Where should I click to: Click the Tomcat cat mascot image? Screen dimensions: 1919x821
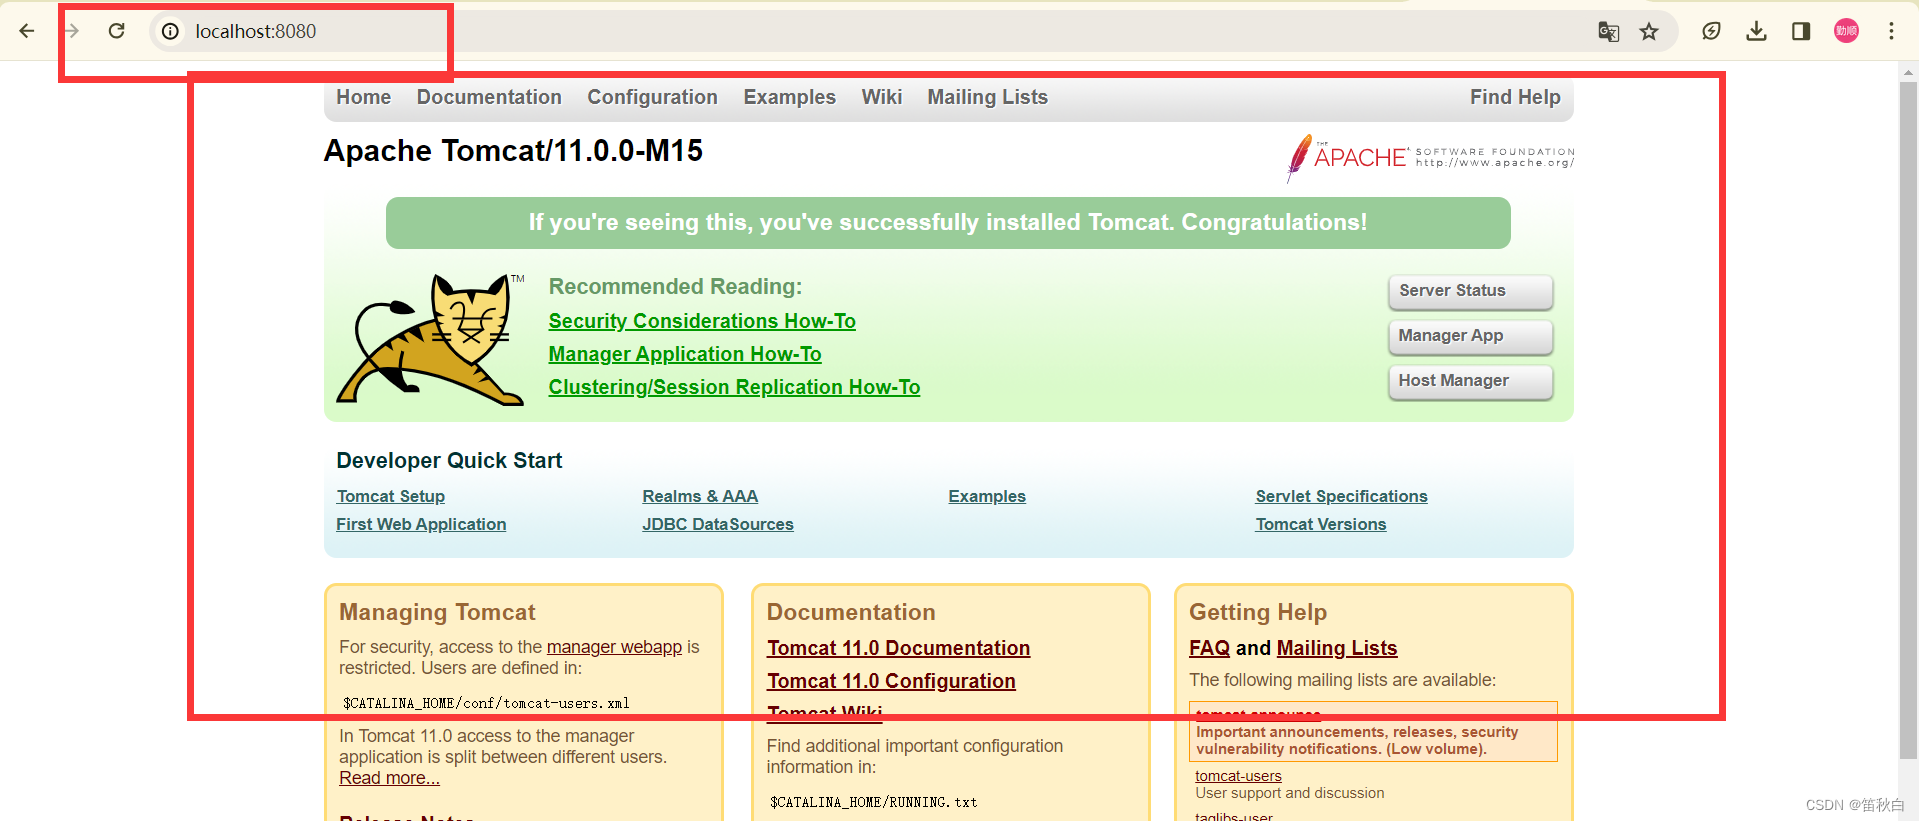(430, 340)
